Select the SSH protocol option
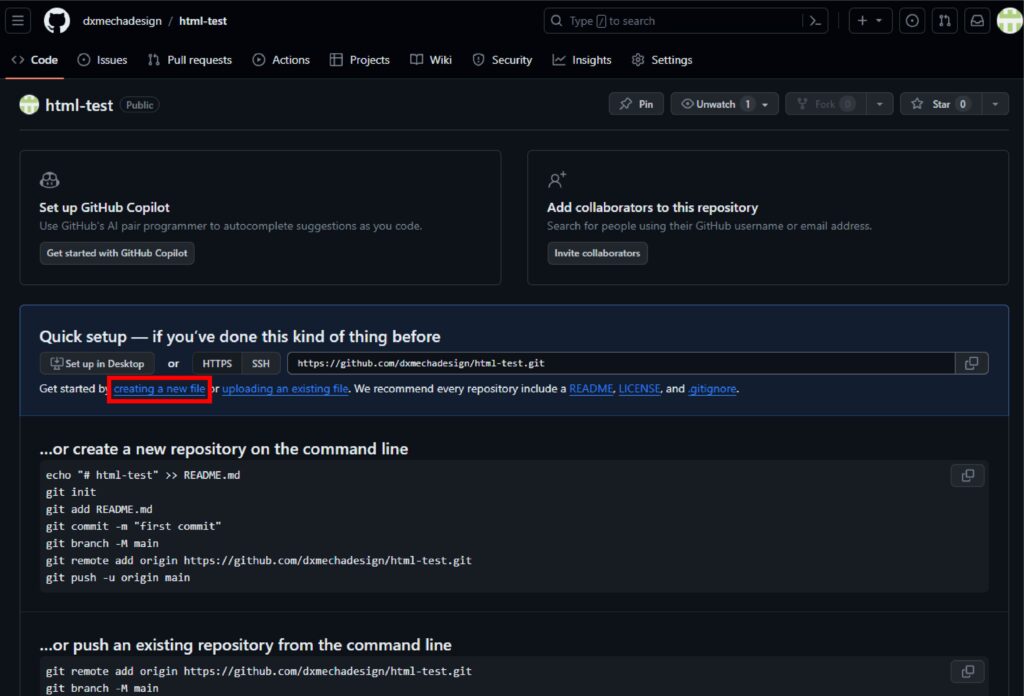Image resolution: width=1024 pixels, height=696 pixels. pos(261,364)
